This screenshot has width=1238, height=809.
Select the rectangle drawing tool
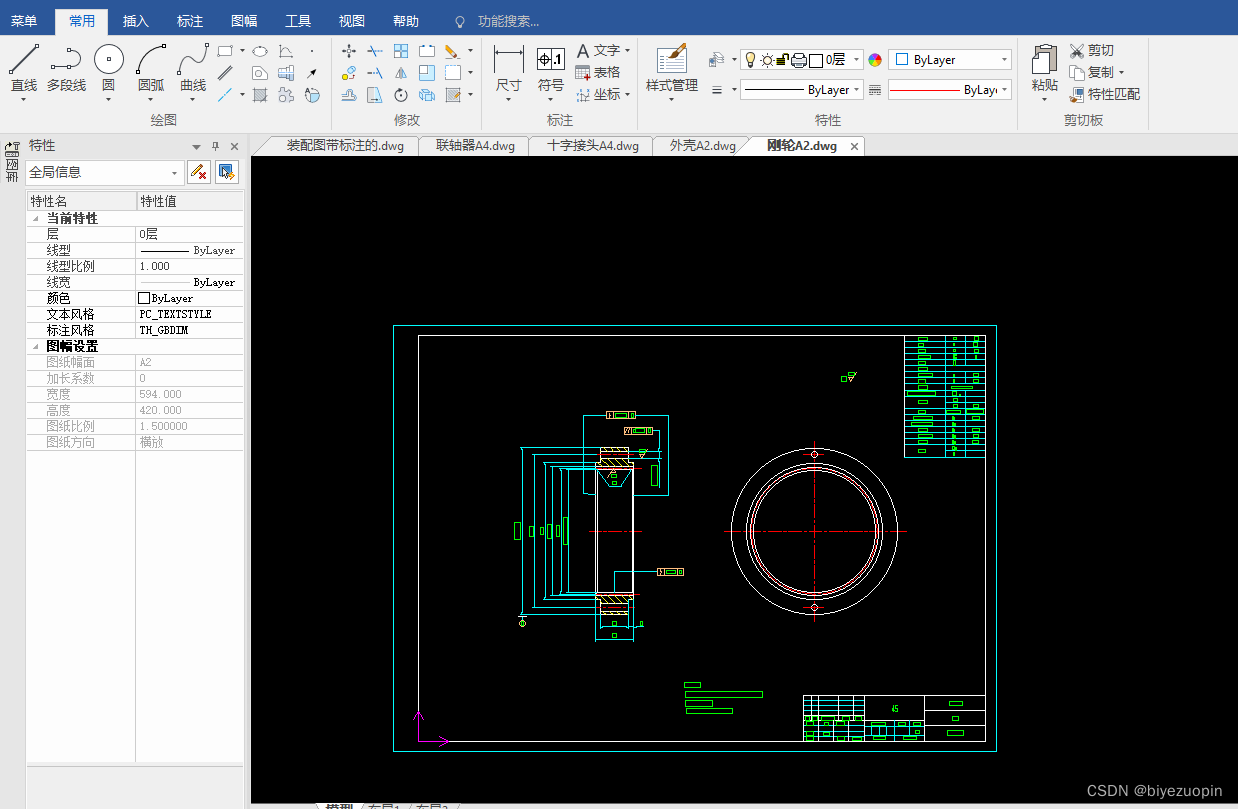point(225,51)
